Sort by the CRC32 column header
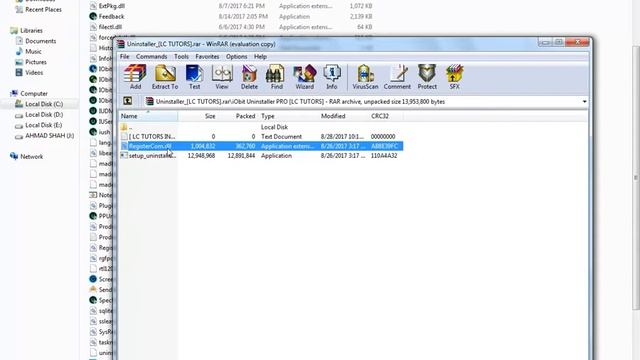640x360 pixels. click(386, 116)
